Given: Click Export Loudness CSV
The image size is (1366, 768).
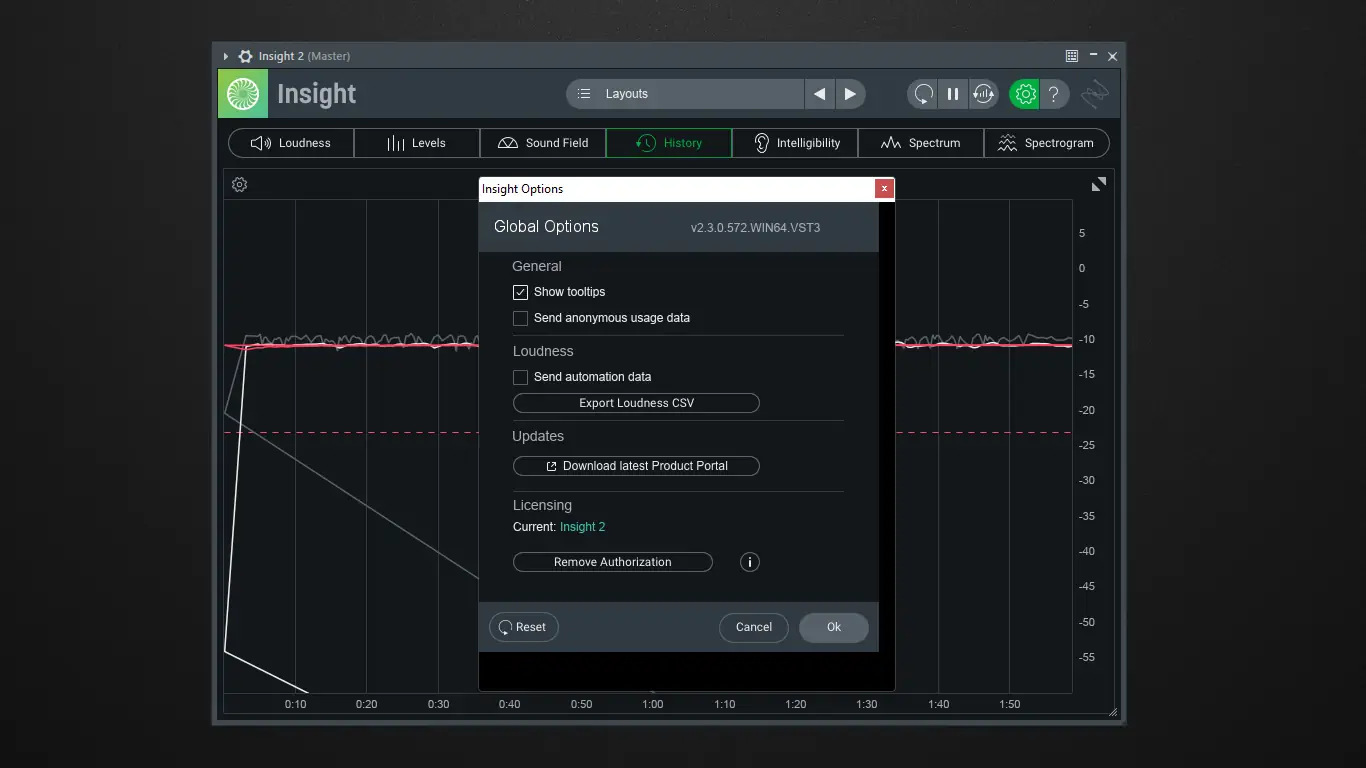Looking at the screenshot, I should pyautogui.click(x=636, y=403).
